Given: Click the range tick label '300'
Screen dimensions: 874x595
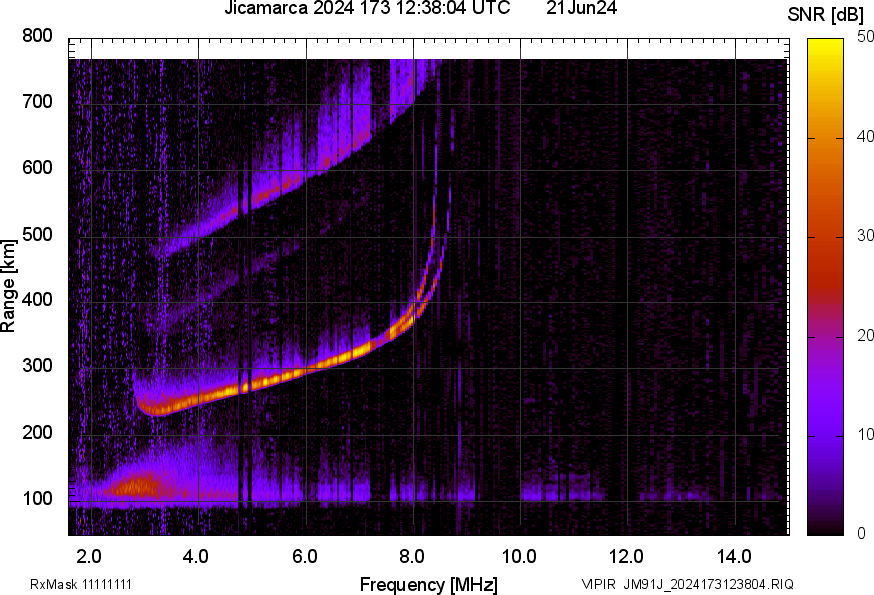Looking at the screenshot, I should 37,365.
